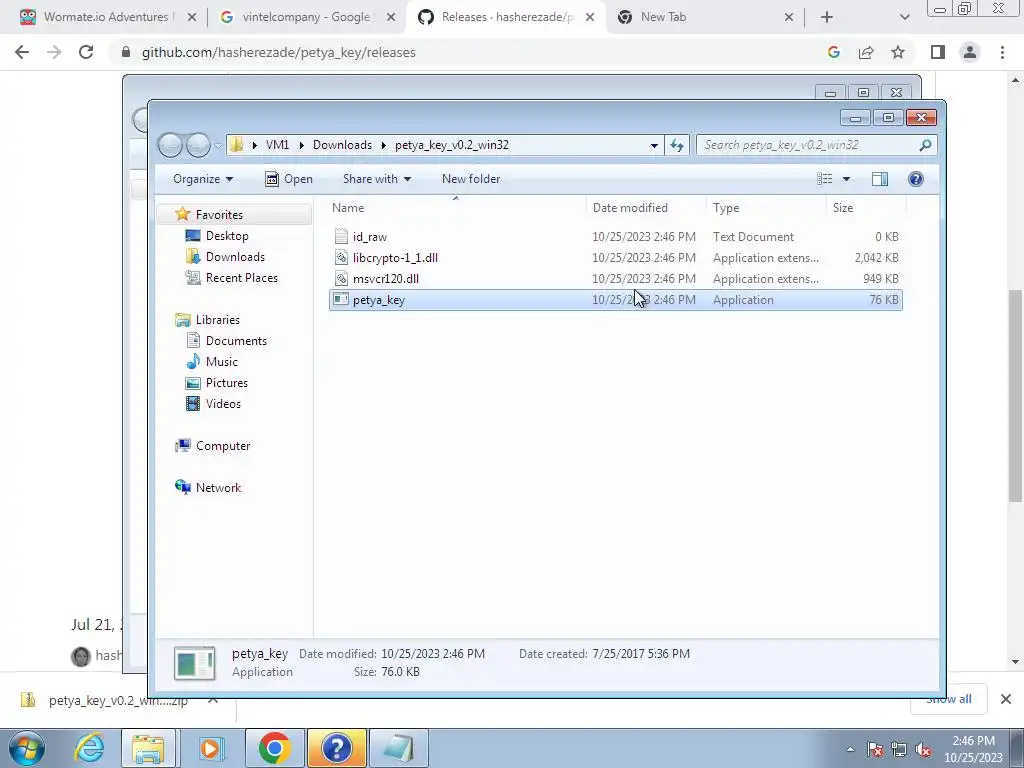The width and height of the screenshot is (1024, 768).
Task: Open the Pictures library
Action: pyautogui.click(x=227, y=383)
